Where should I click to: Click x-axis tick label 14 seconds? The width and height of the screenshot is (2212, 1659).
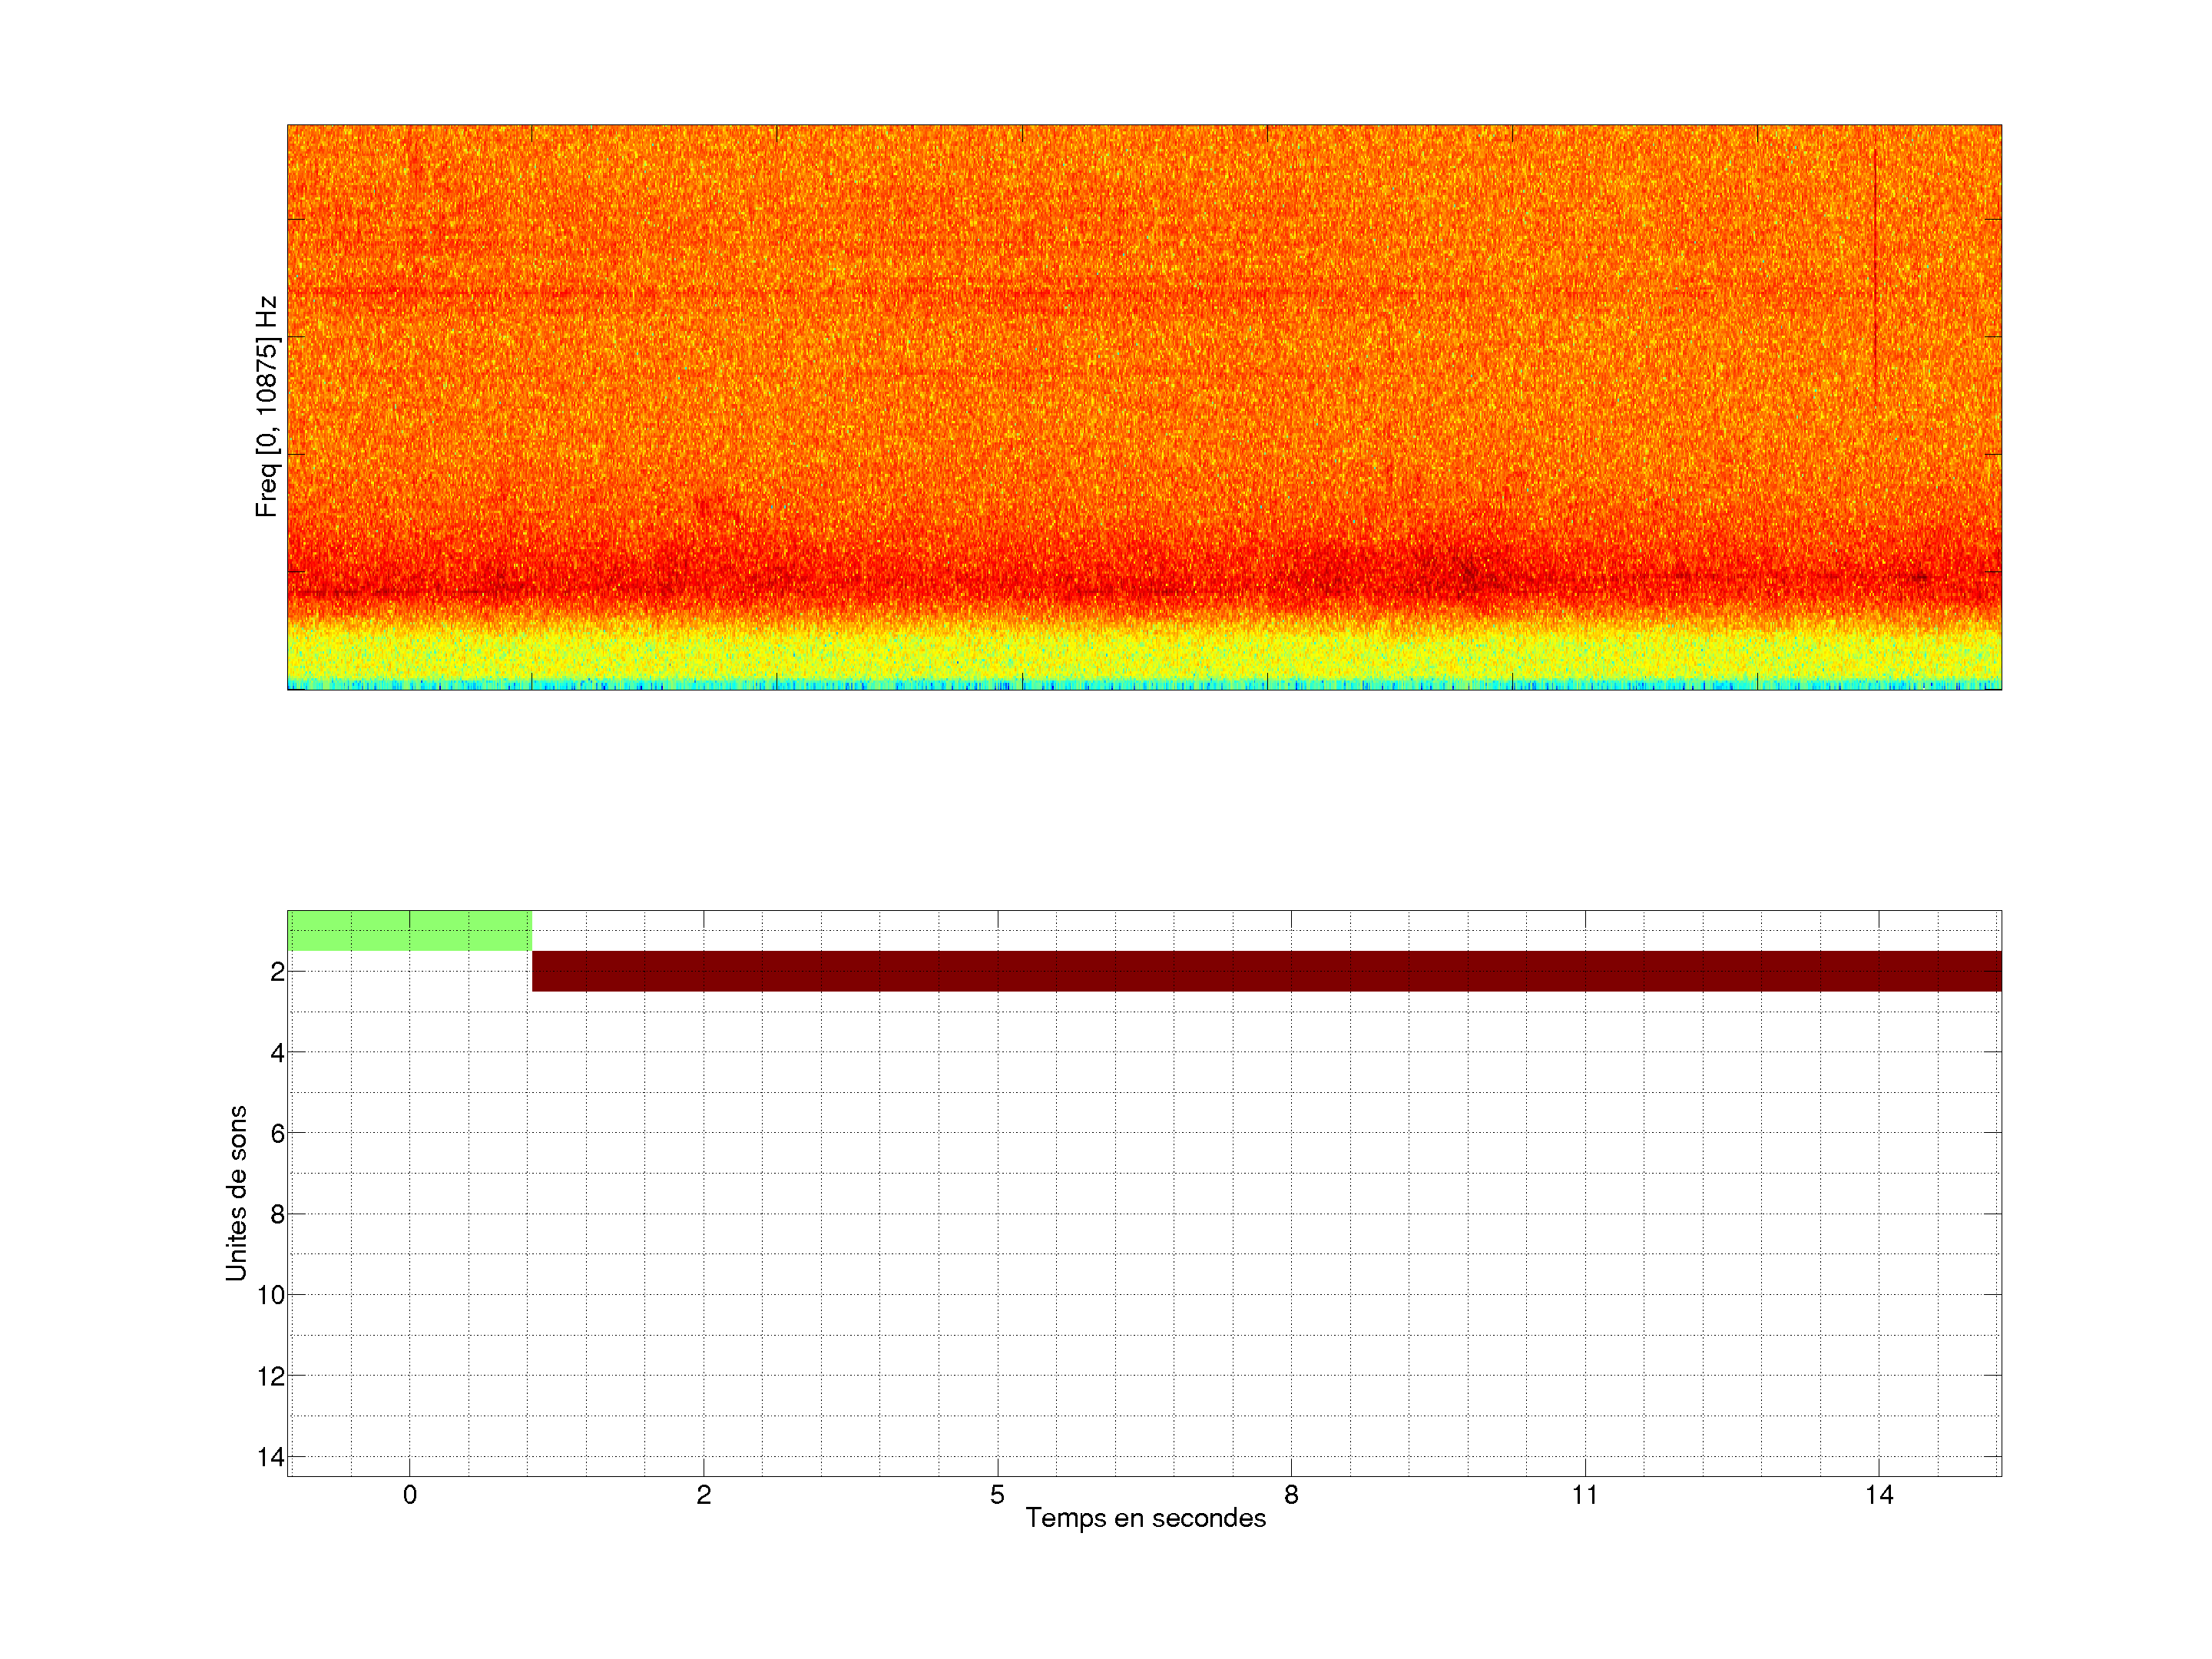1879,1495
